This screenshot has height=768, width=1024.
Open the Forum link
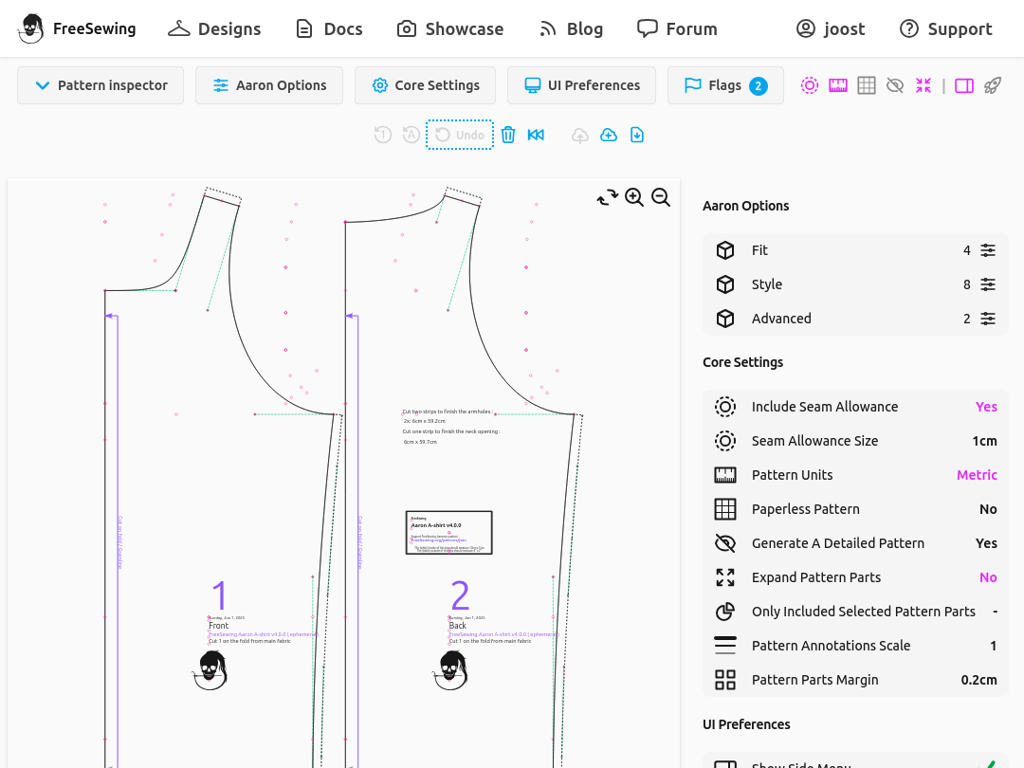[677, 29]
